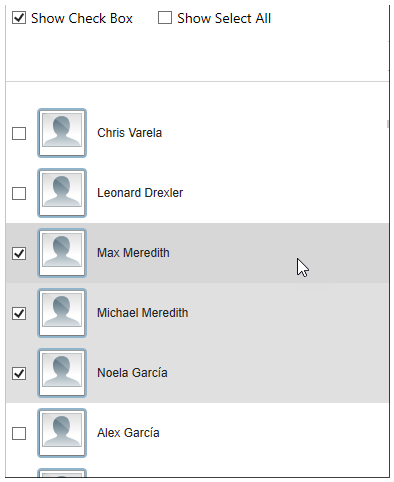Viewport: 394px width, 482px height.
Task: Uncheck the Noela García checkbox
Action: click(19, 373)
